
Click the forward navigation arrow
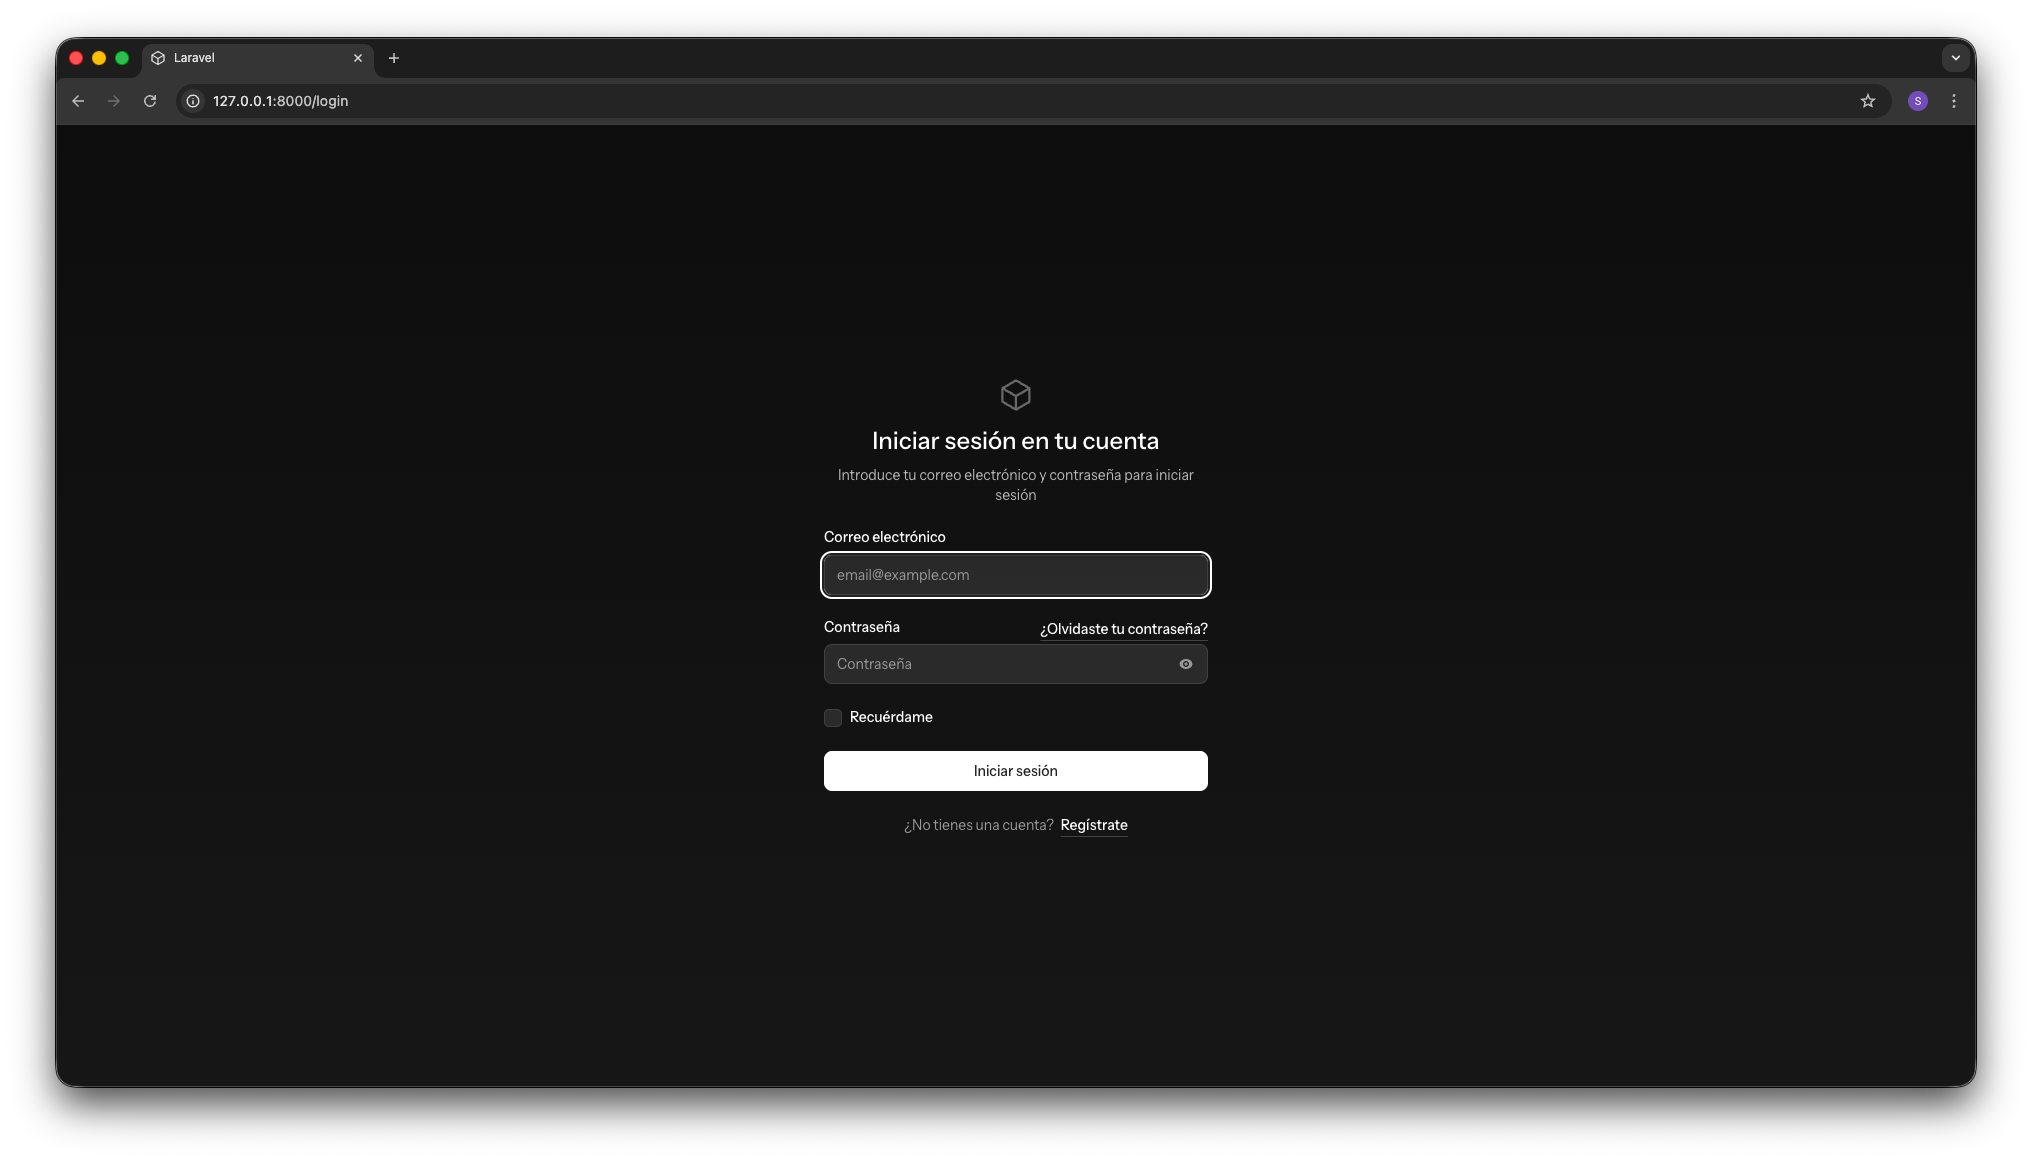(x=113, y=101)
